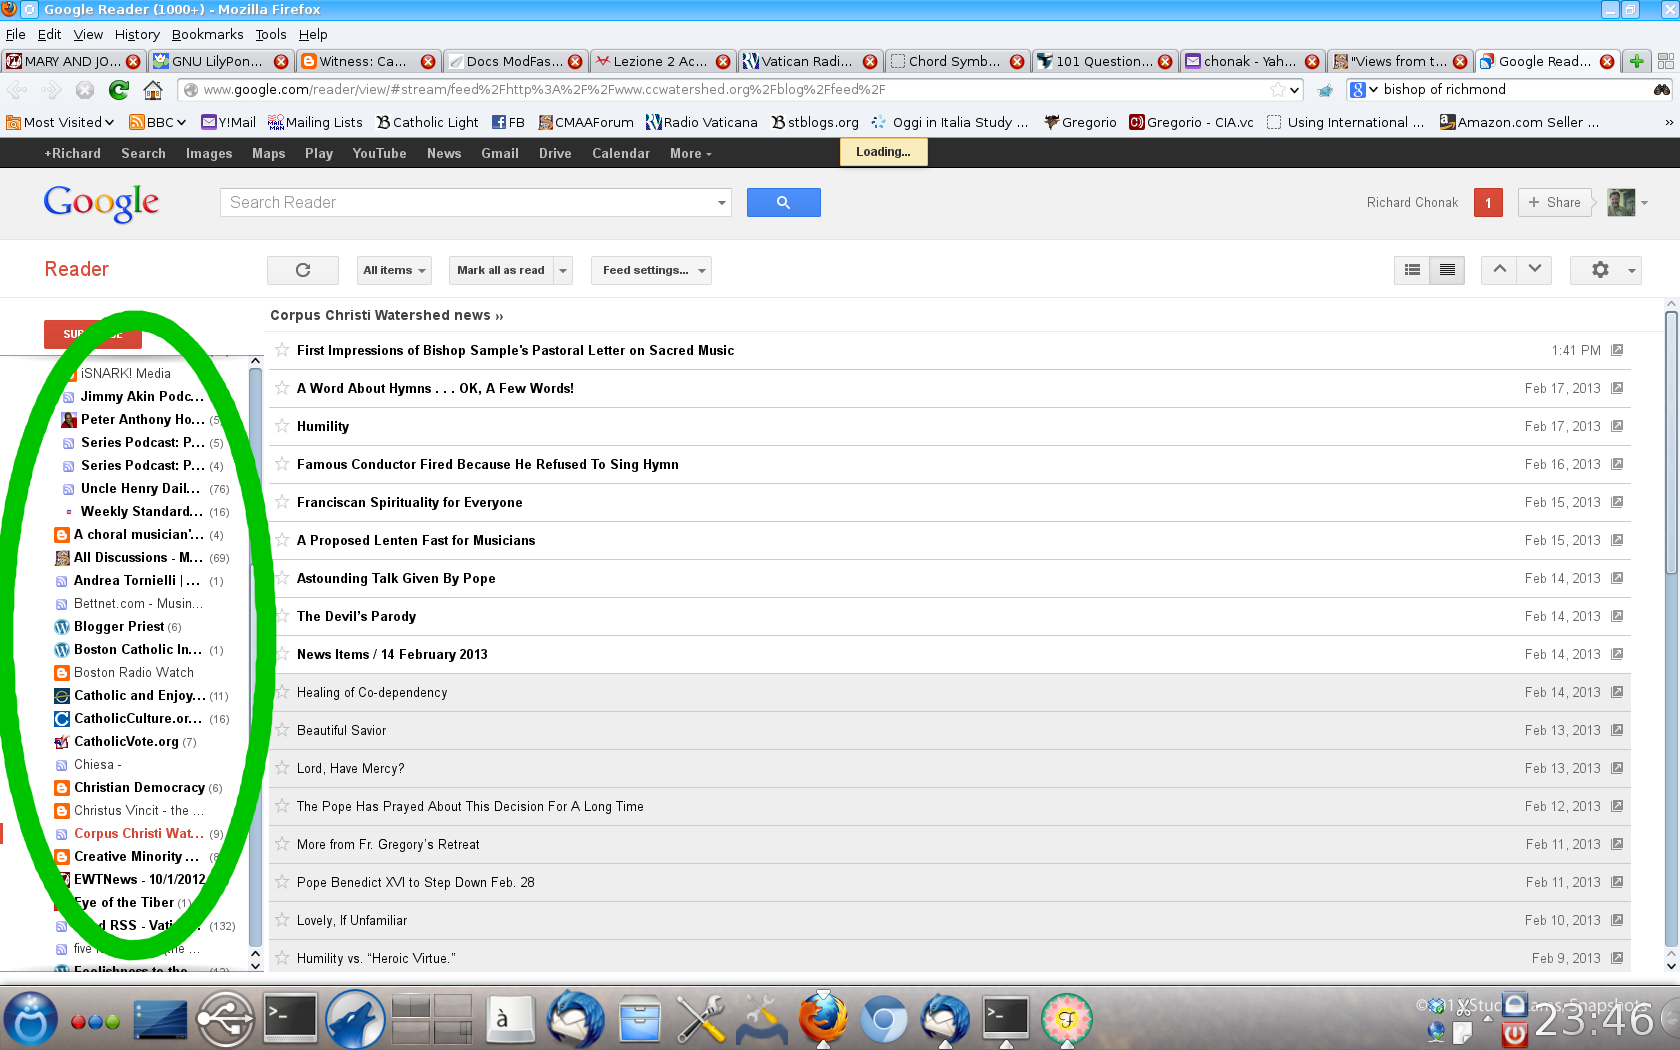Image resolution: width=1680 pixels, height=1050 pixels.
Task: Click the Share button
Action: [1554, 202]
